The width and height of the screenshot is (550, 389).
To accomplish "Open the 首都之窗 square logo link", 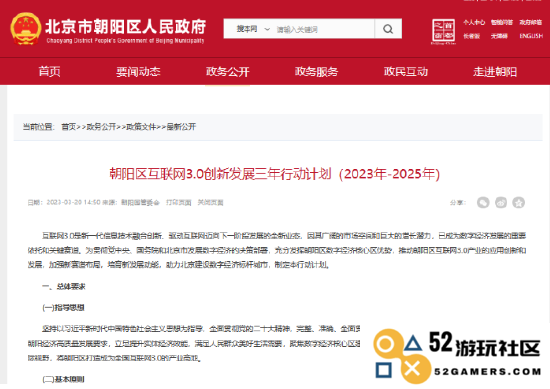I will [x=443, y=31].
